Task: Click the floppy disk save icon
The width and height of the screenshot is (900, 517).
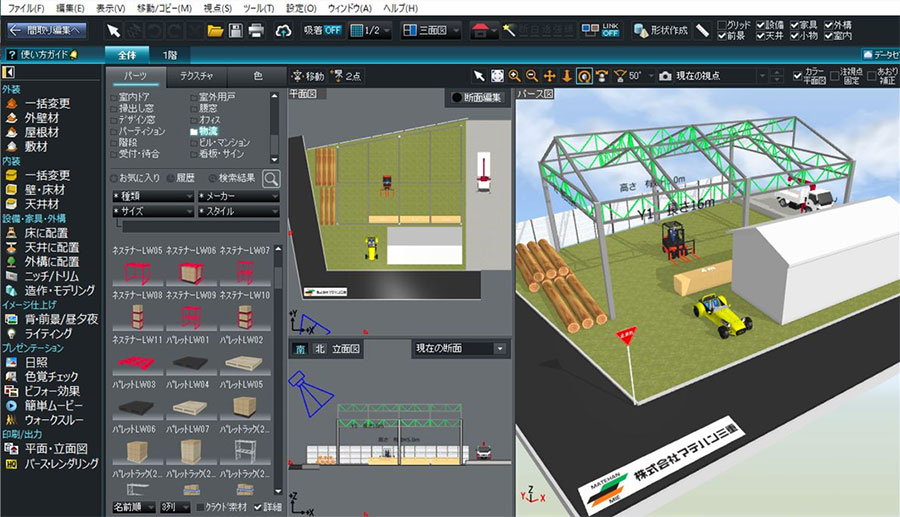Action: pyautogui.click(x=236, y=30)
